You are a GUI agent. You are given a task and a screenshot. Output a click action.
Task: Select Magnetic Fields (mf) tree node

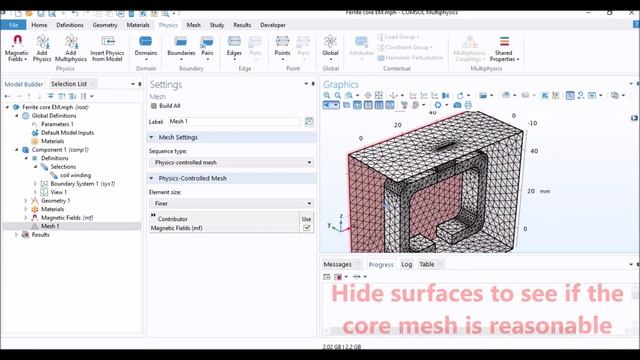click(67, 218)
